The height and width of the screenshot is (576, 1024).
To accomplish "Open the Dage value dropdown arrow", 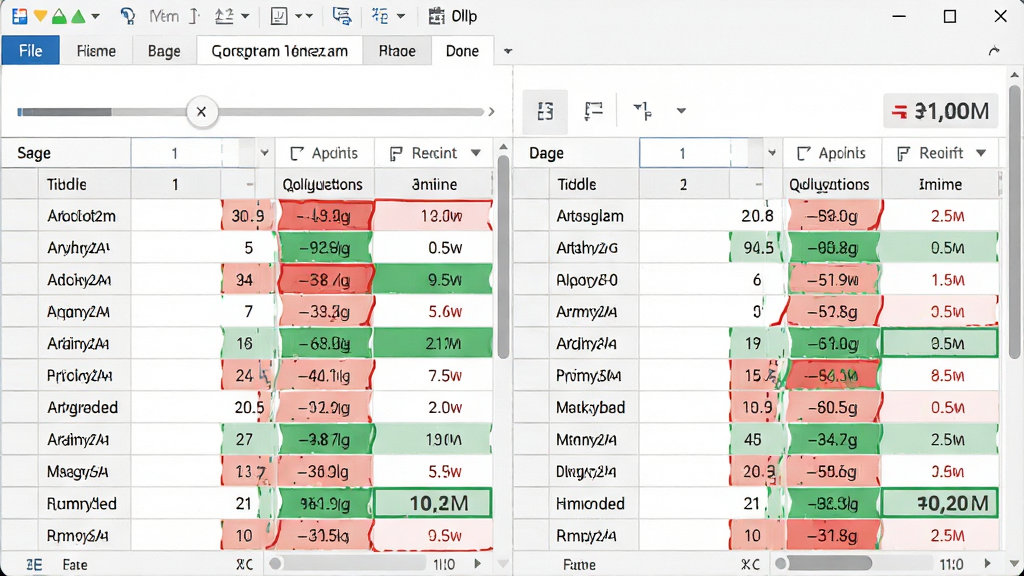I will [772, 153].
